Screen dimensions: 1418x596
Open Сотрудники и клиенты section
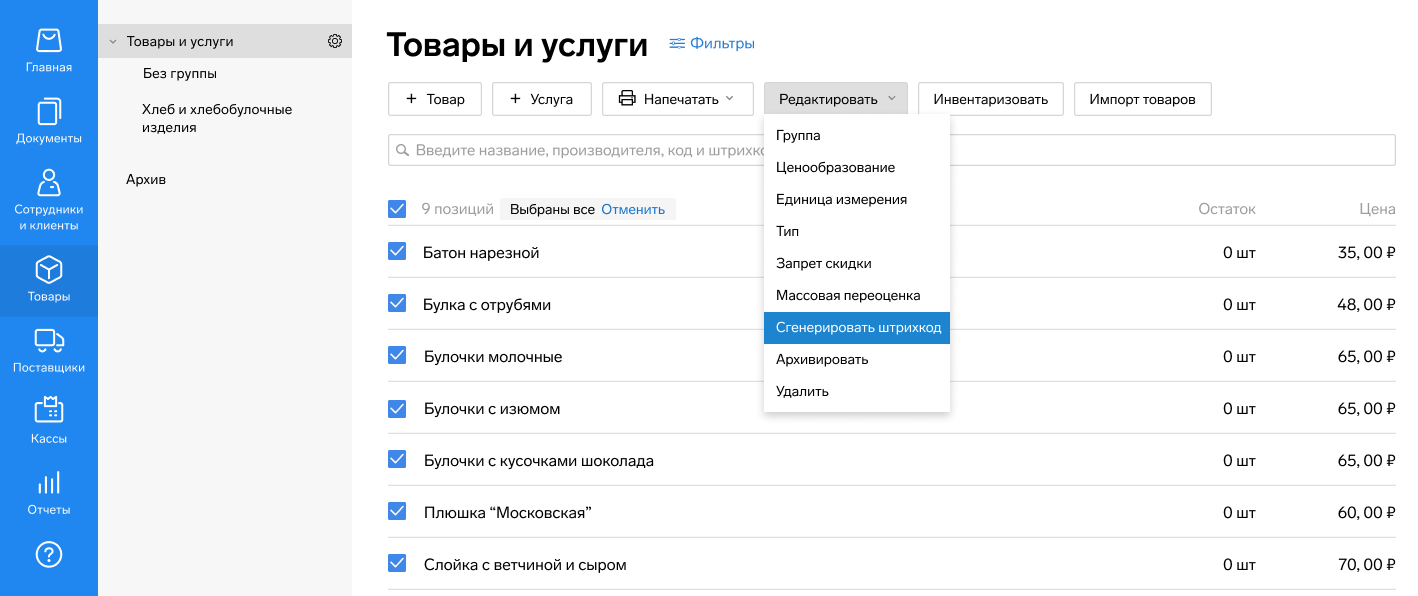point(49,201)
